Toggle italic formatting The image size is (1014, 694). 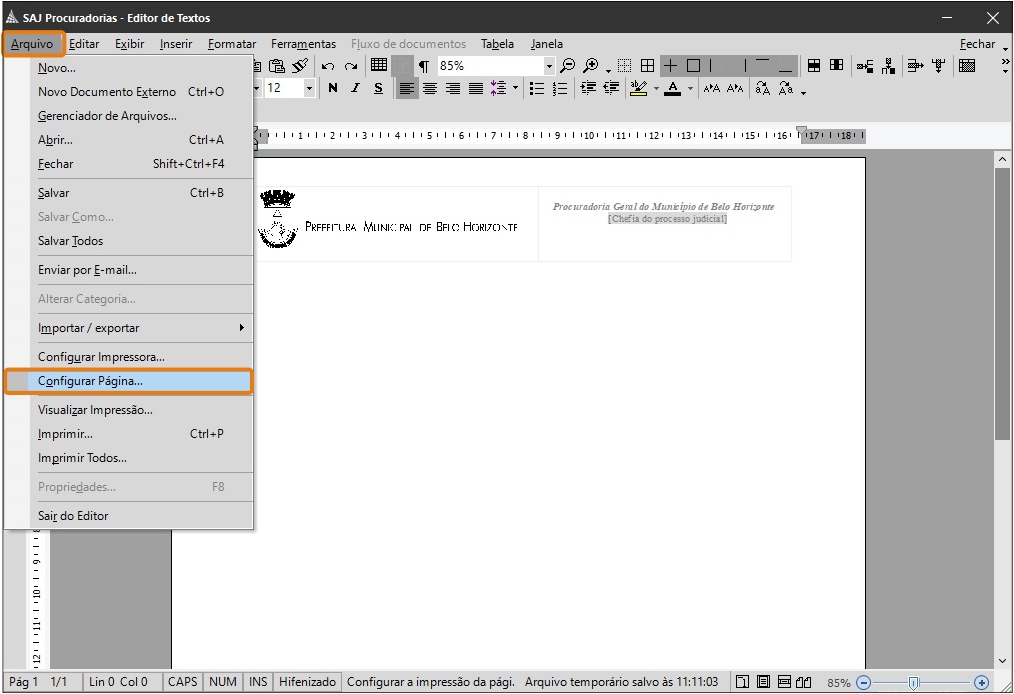tap(356, 88)
